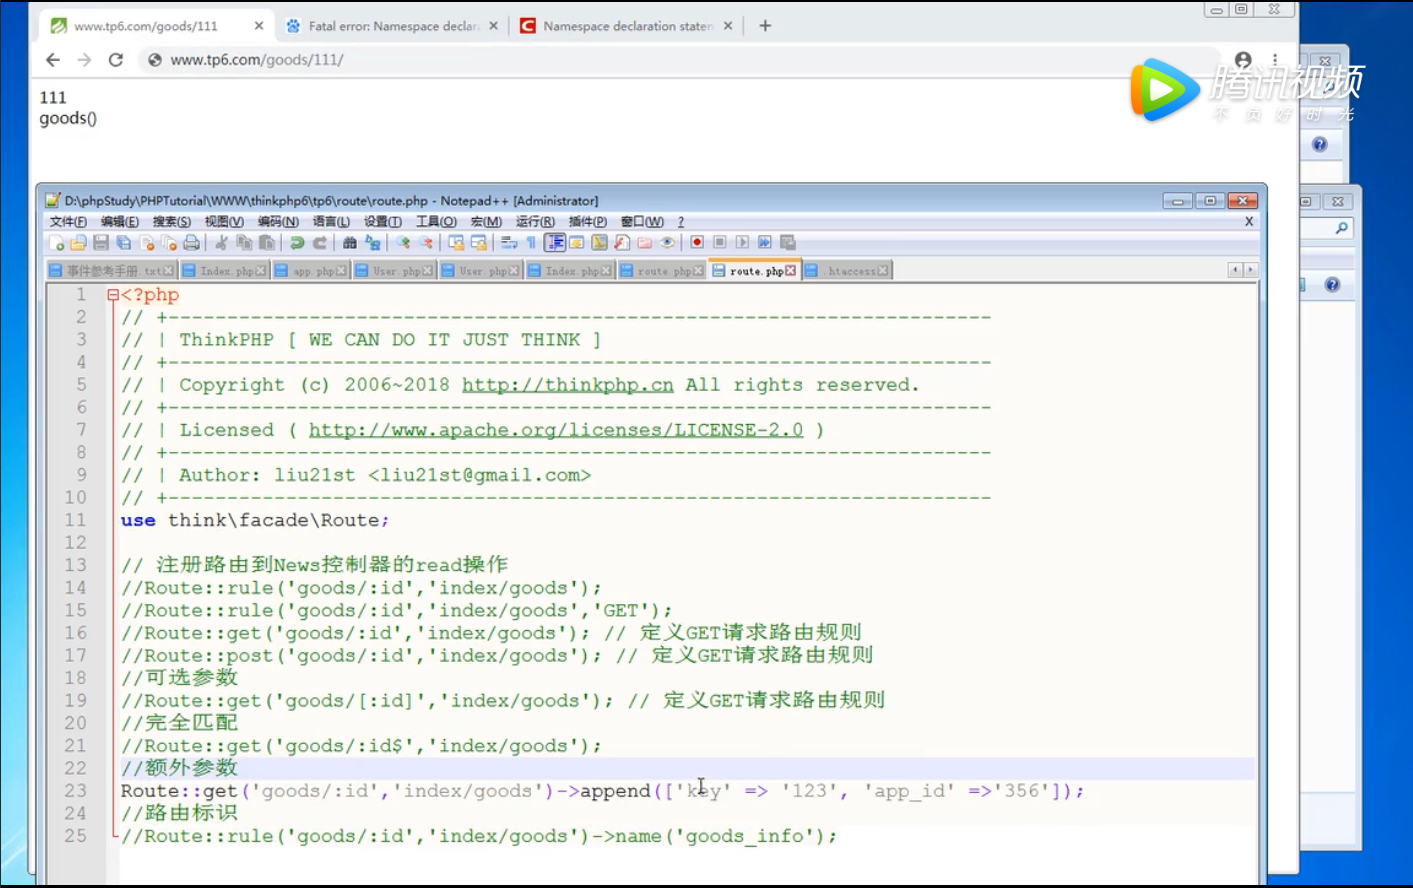Image resolution: width=1413 pixels, height=888 pixels.
Task: Run macro multiple times icon
Action: pos(765,243)
